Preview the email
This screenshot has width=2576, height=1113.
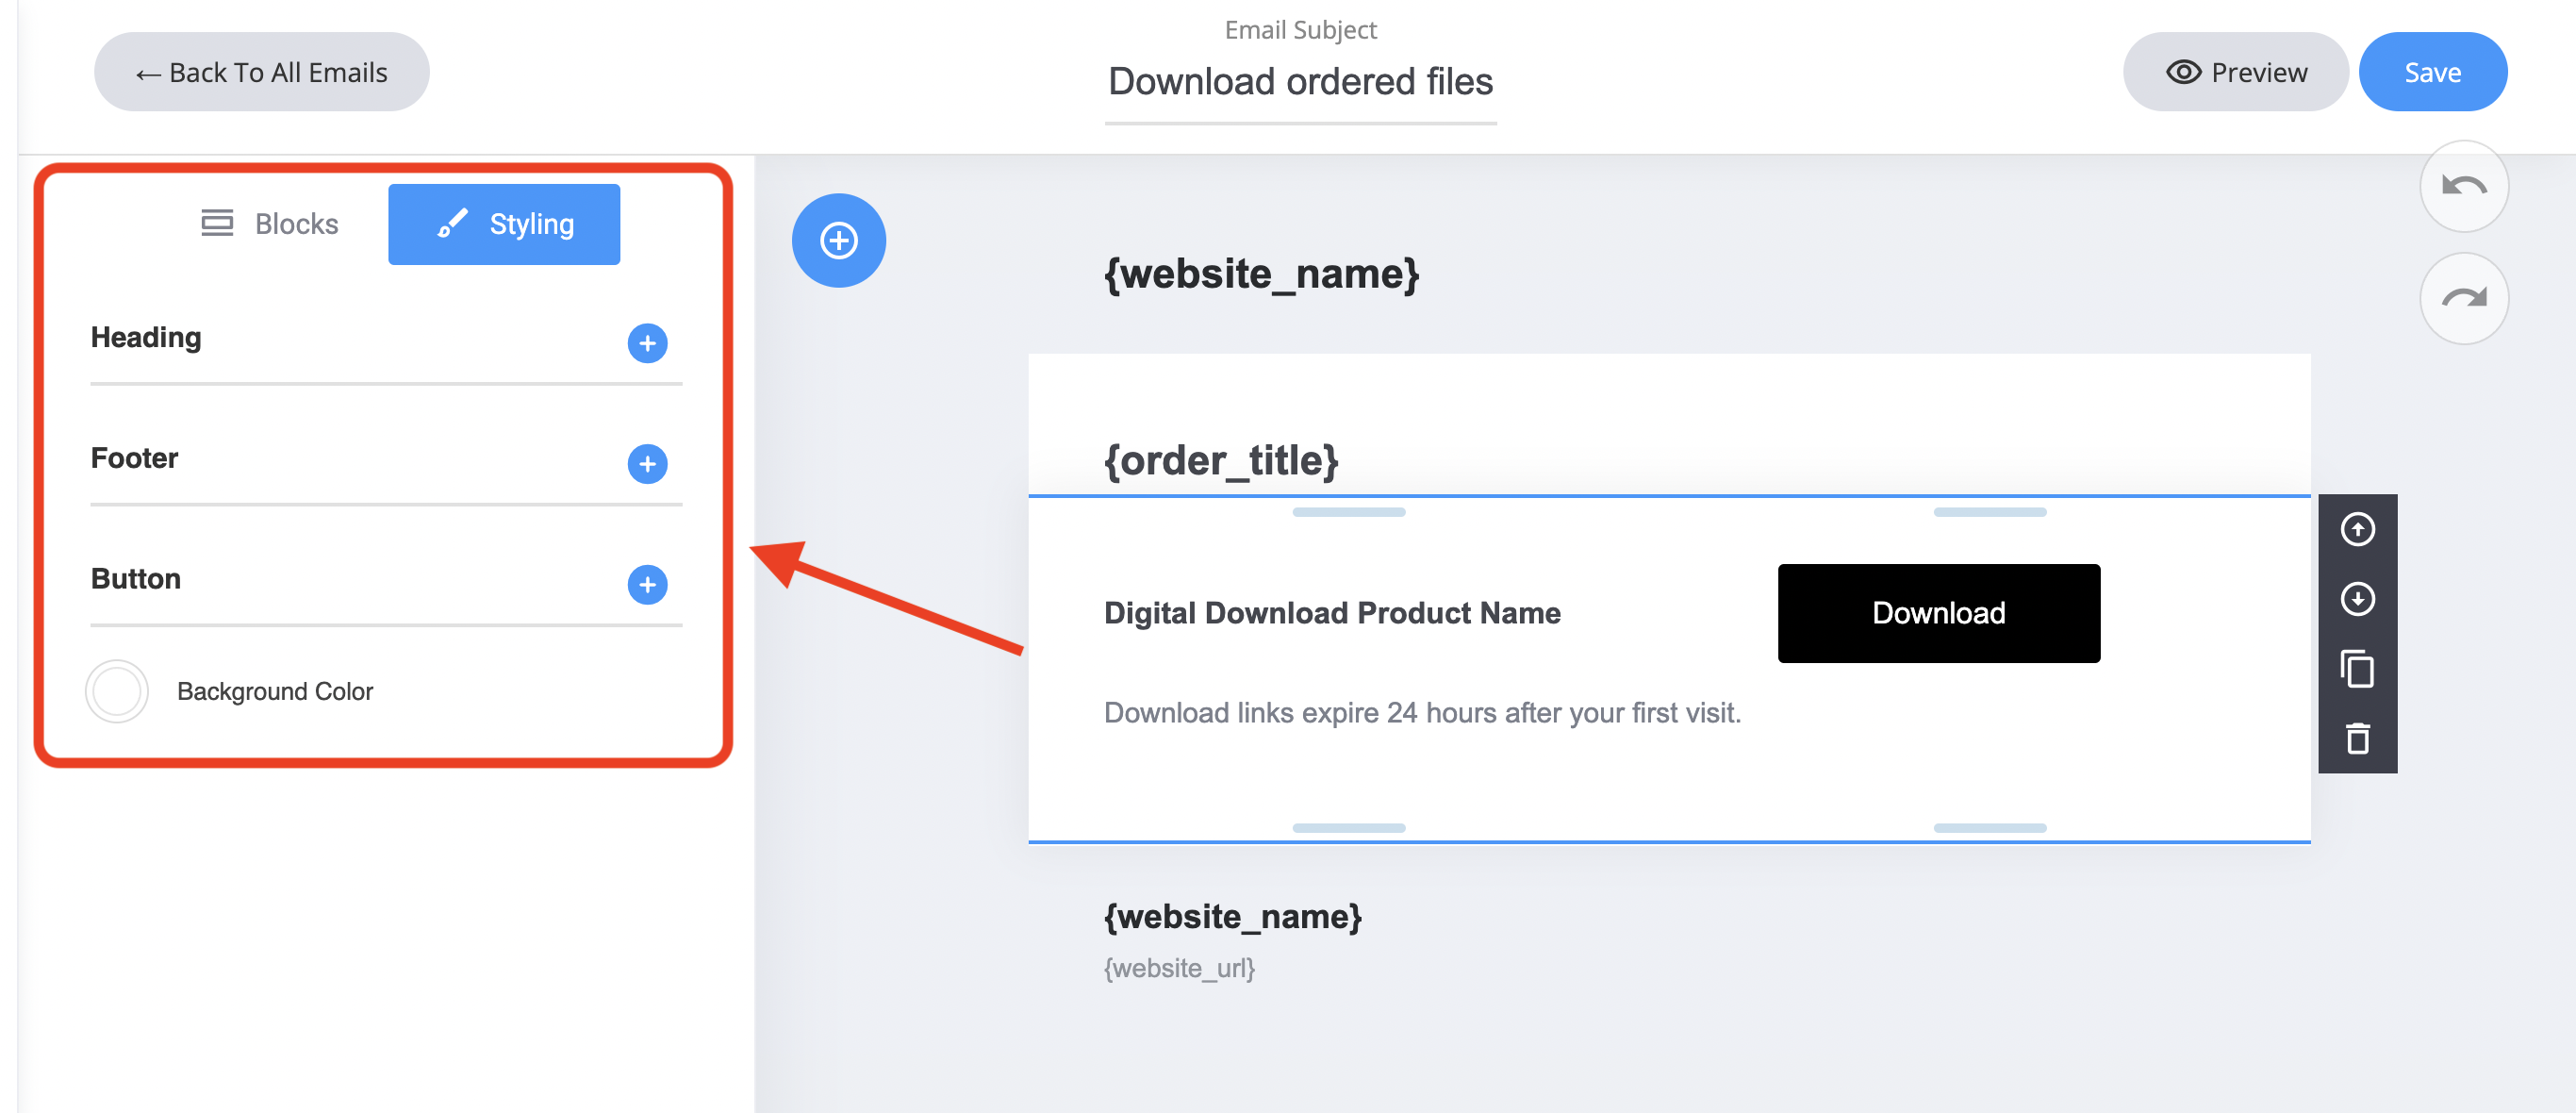[x=2235, y=72]
